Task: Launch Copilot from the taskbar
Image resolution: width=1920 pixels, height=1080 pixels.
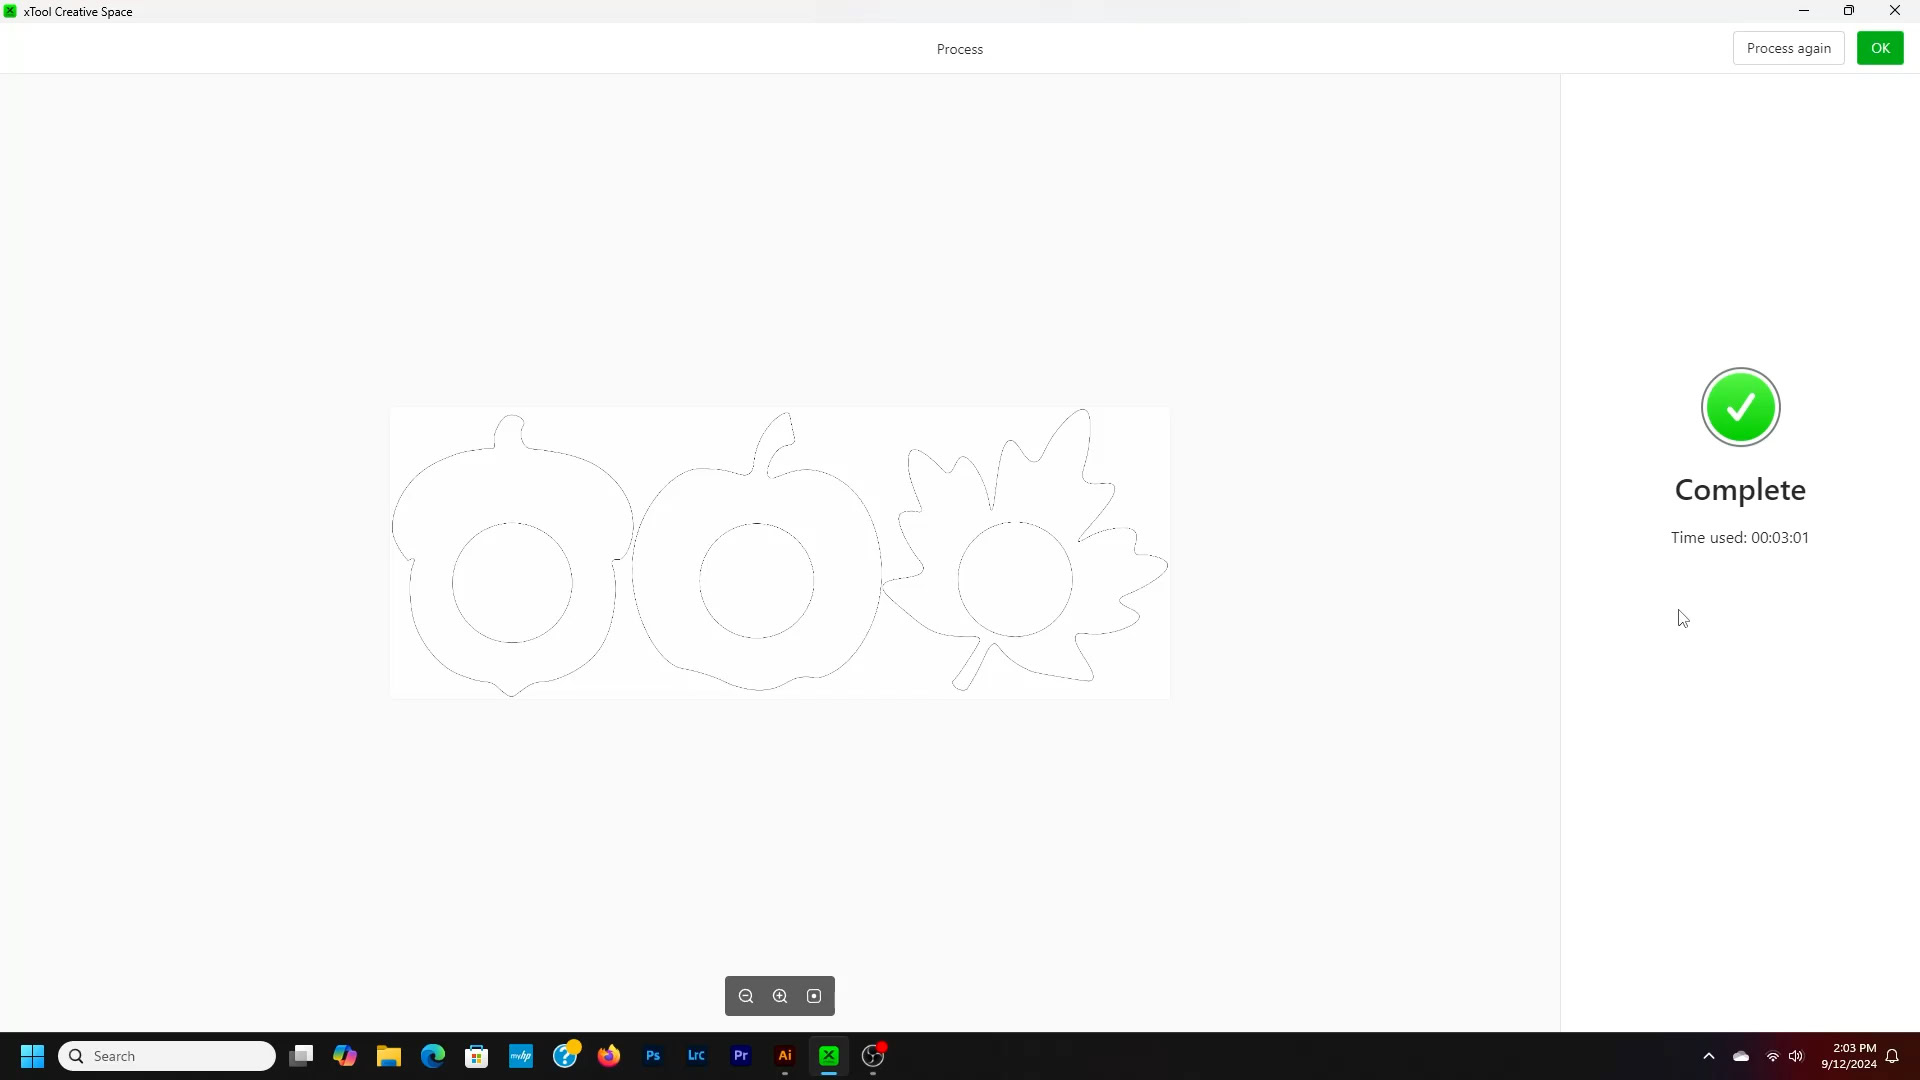Action: 345,1056
